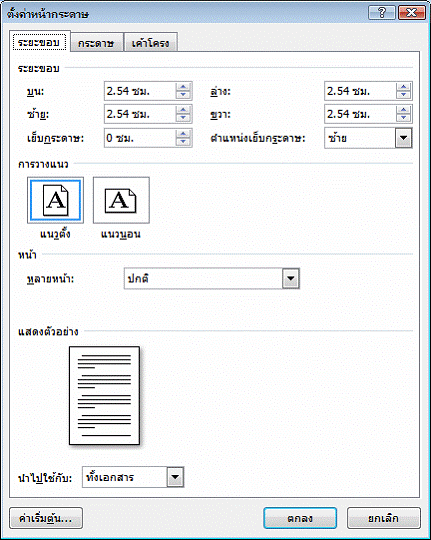Confirm with the ตกลง button
This screenshot has height=540, width=431.
click(300, 518)
